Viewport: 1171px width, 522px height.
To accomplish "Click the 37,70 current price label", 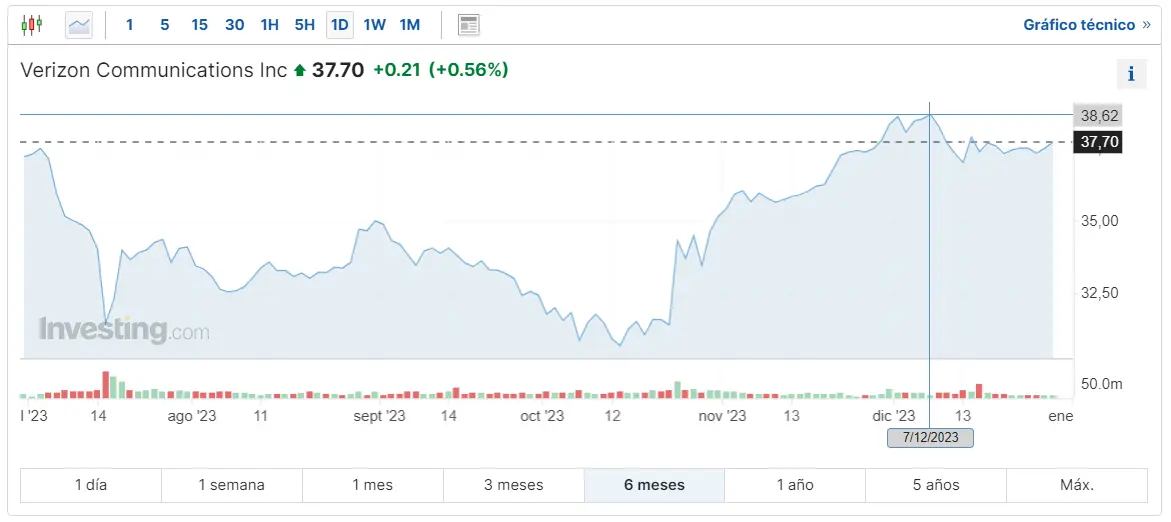I will [x=1098, y=142].
